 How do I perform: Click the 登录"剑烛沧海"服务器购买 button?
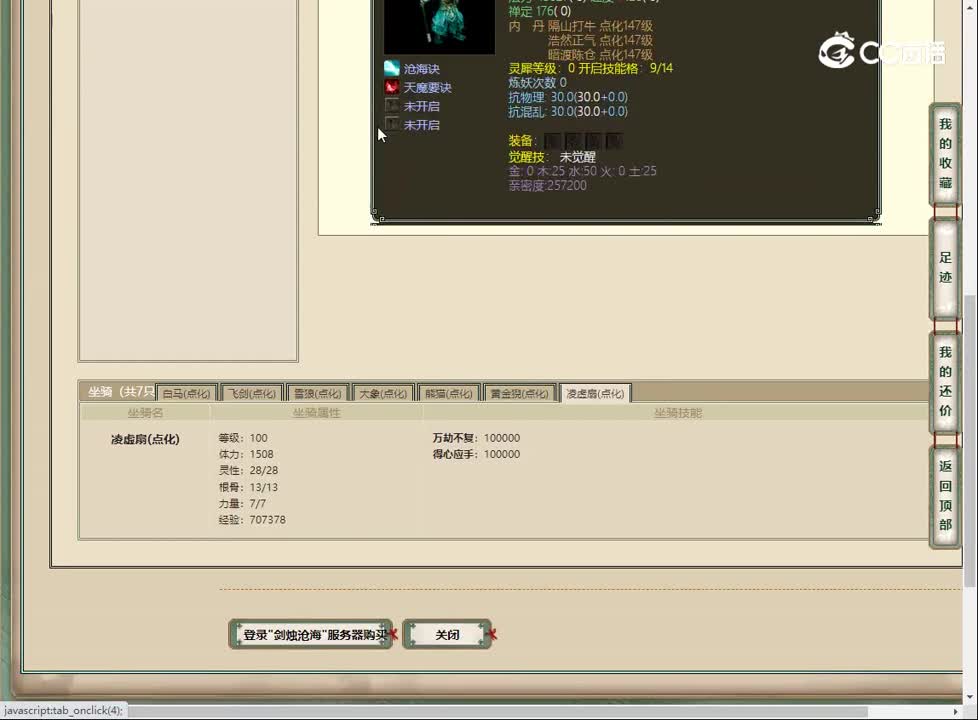(x=311, y=635)
